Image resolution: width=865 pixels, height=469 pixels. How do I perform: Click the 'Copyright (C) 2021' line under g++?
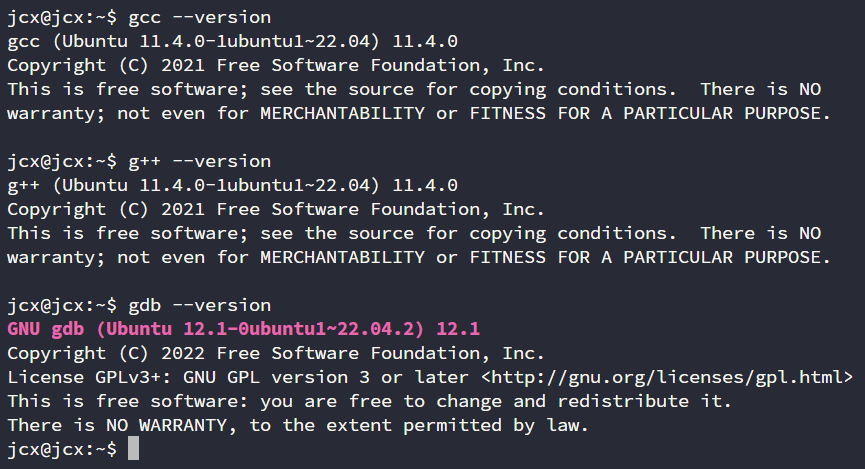pos(275,209)
